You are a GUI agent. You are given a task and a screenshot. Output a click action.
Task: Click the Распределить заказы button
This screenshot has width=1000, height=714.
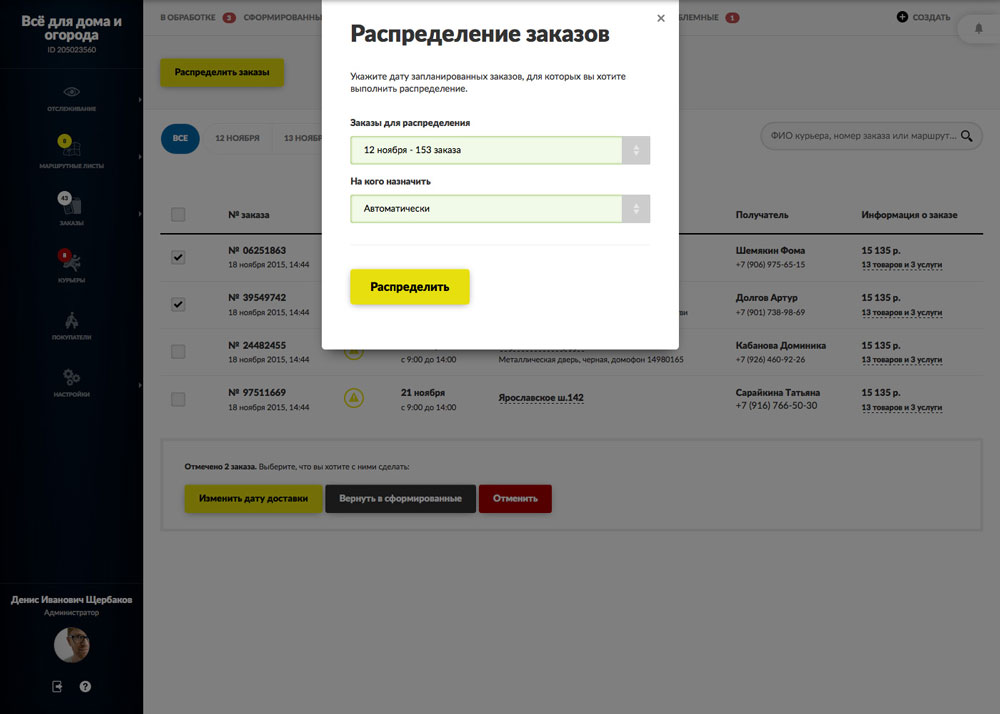click(x=222, y=72)
